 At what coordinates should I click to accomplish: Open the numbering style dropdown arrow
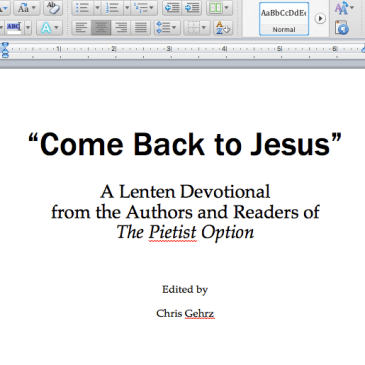(x=127, y=8)
